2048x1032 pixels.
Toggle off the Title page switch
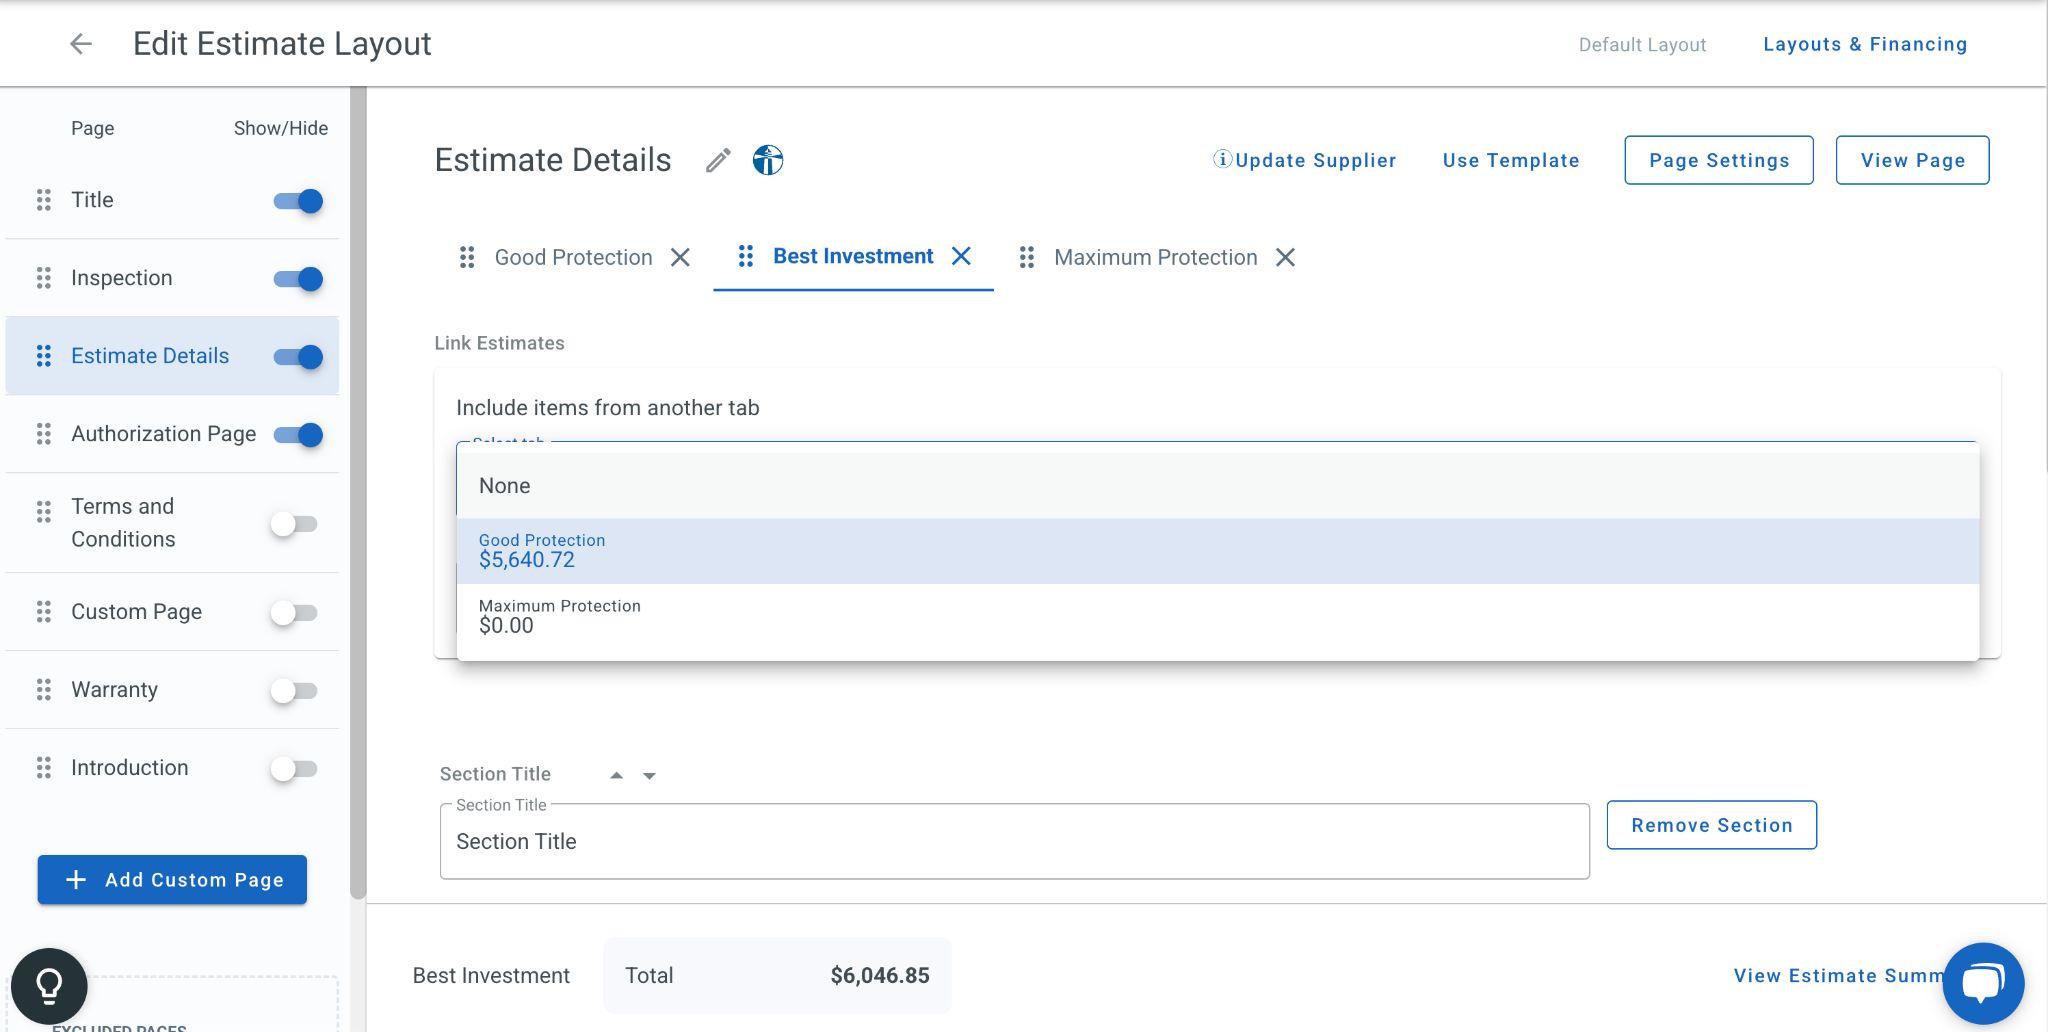point(298,201)
